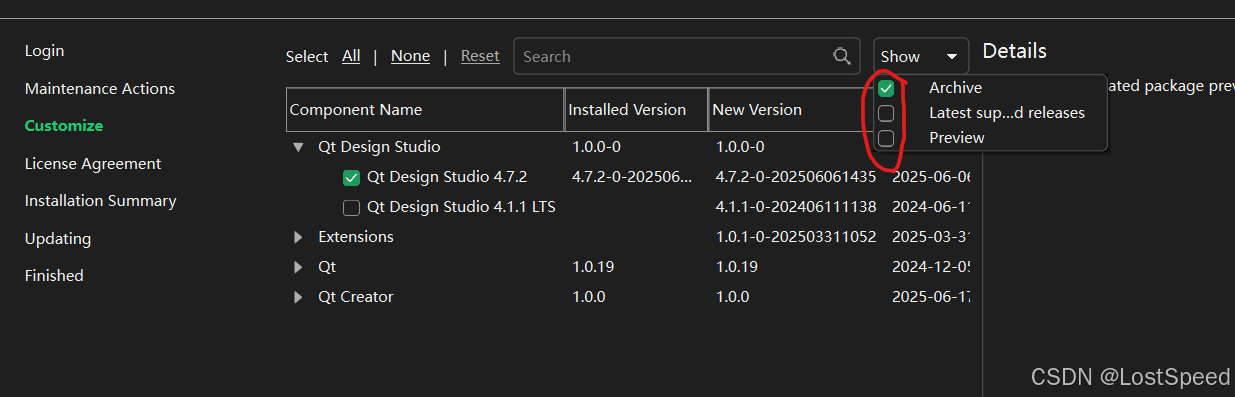Viewport: 1235px width, 397px height.
Task: Collapse the Qt Design Studio tree node
Action: tap(298, 147)
